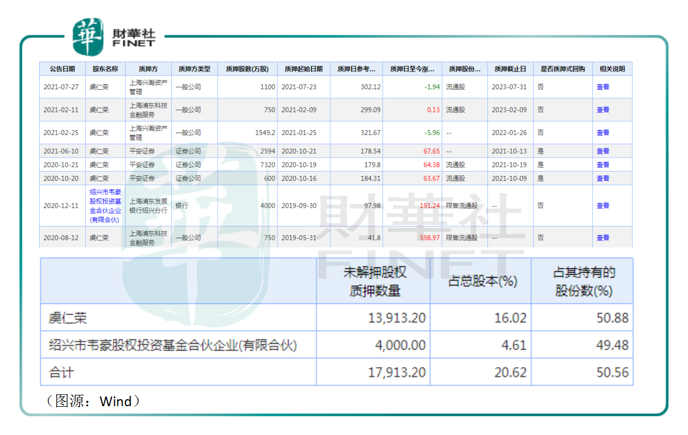The width and height of the screenshot is (688, 435).
Task: Select the 2021-02-25 announcement date cell
Action: 61,133
